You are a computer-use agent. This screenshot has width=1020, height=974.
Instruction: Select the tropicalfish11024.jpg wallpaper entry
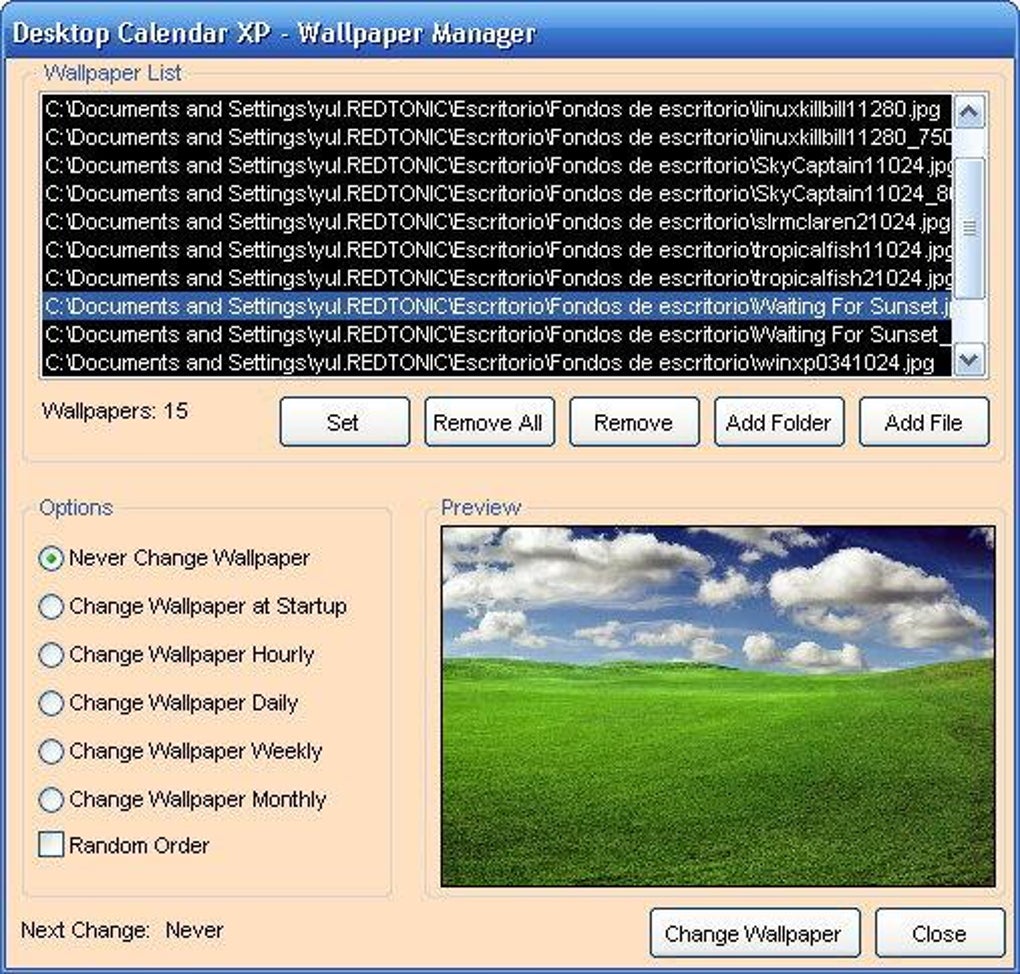490,250
